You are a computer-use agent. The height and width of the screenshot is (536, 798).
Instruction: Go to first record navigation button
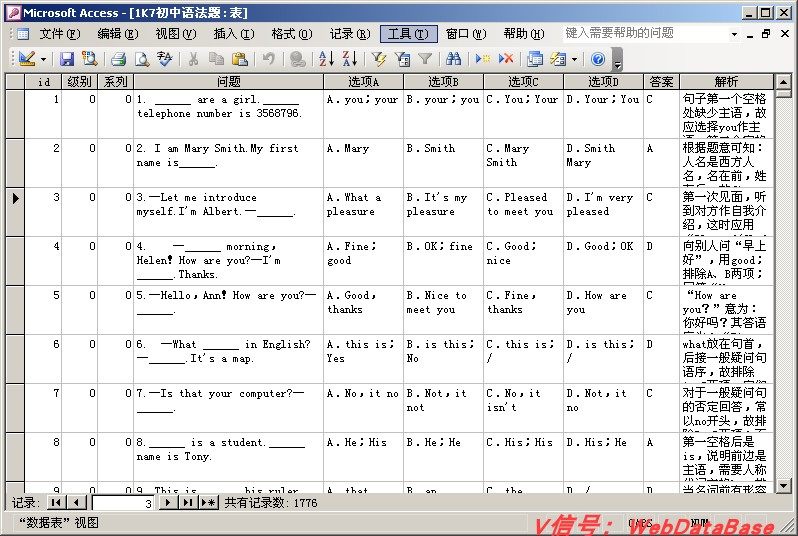click(x=56, y=502)
